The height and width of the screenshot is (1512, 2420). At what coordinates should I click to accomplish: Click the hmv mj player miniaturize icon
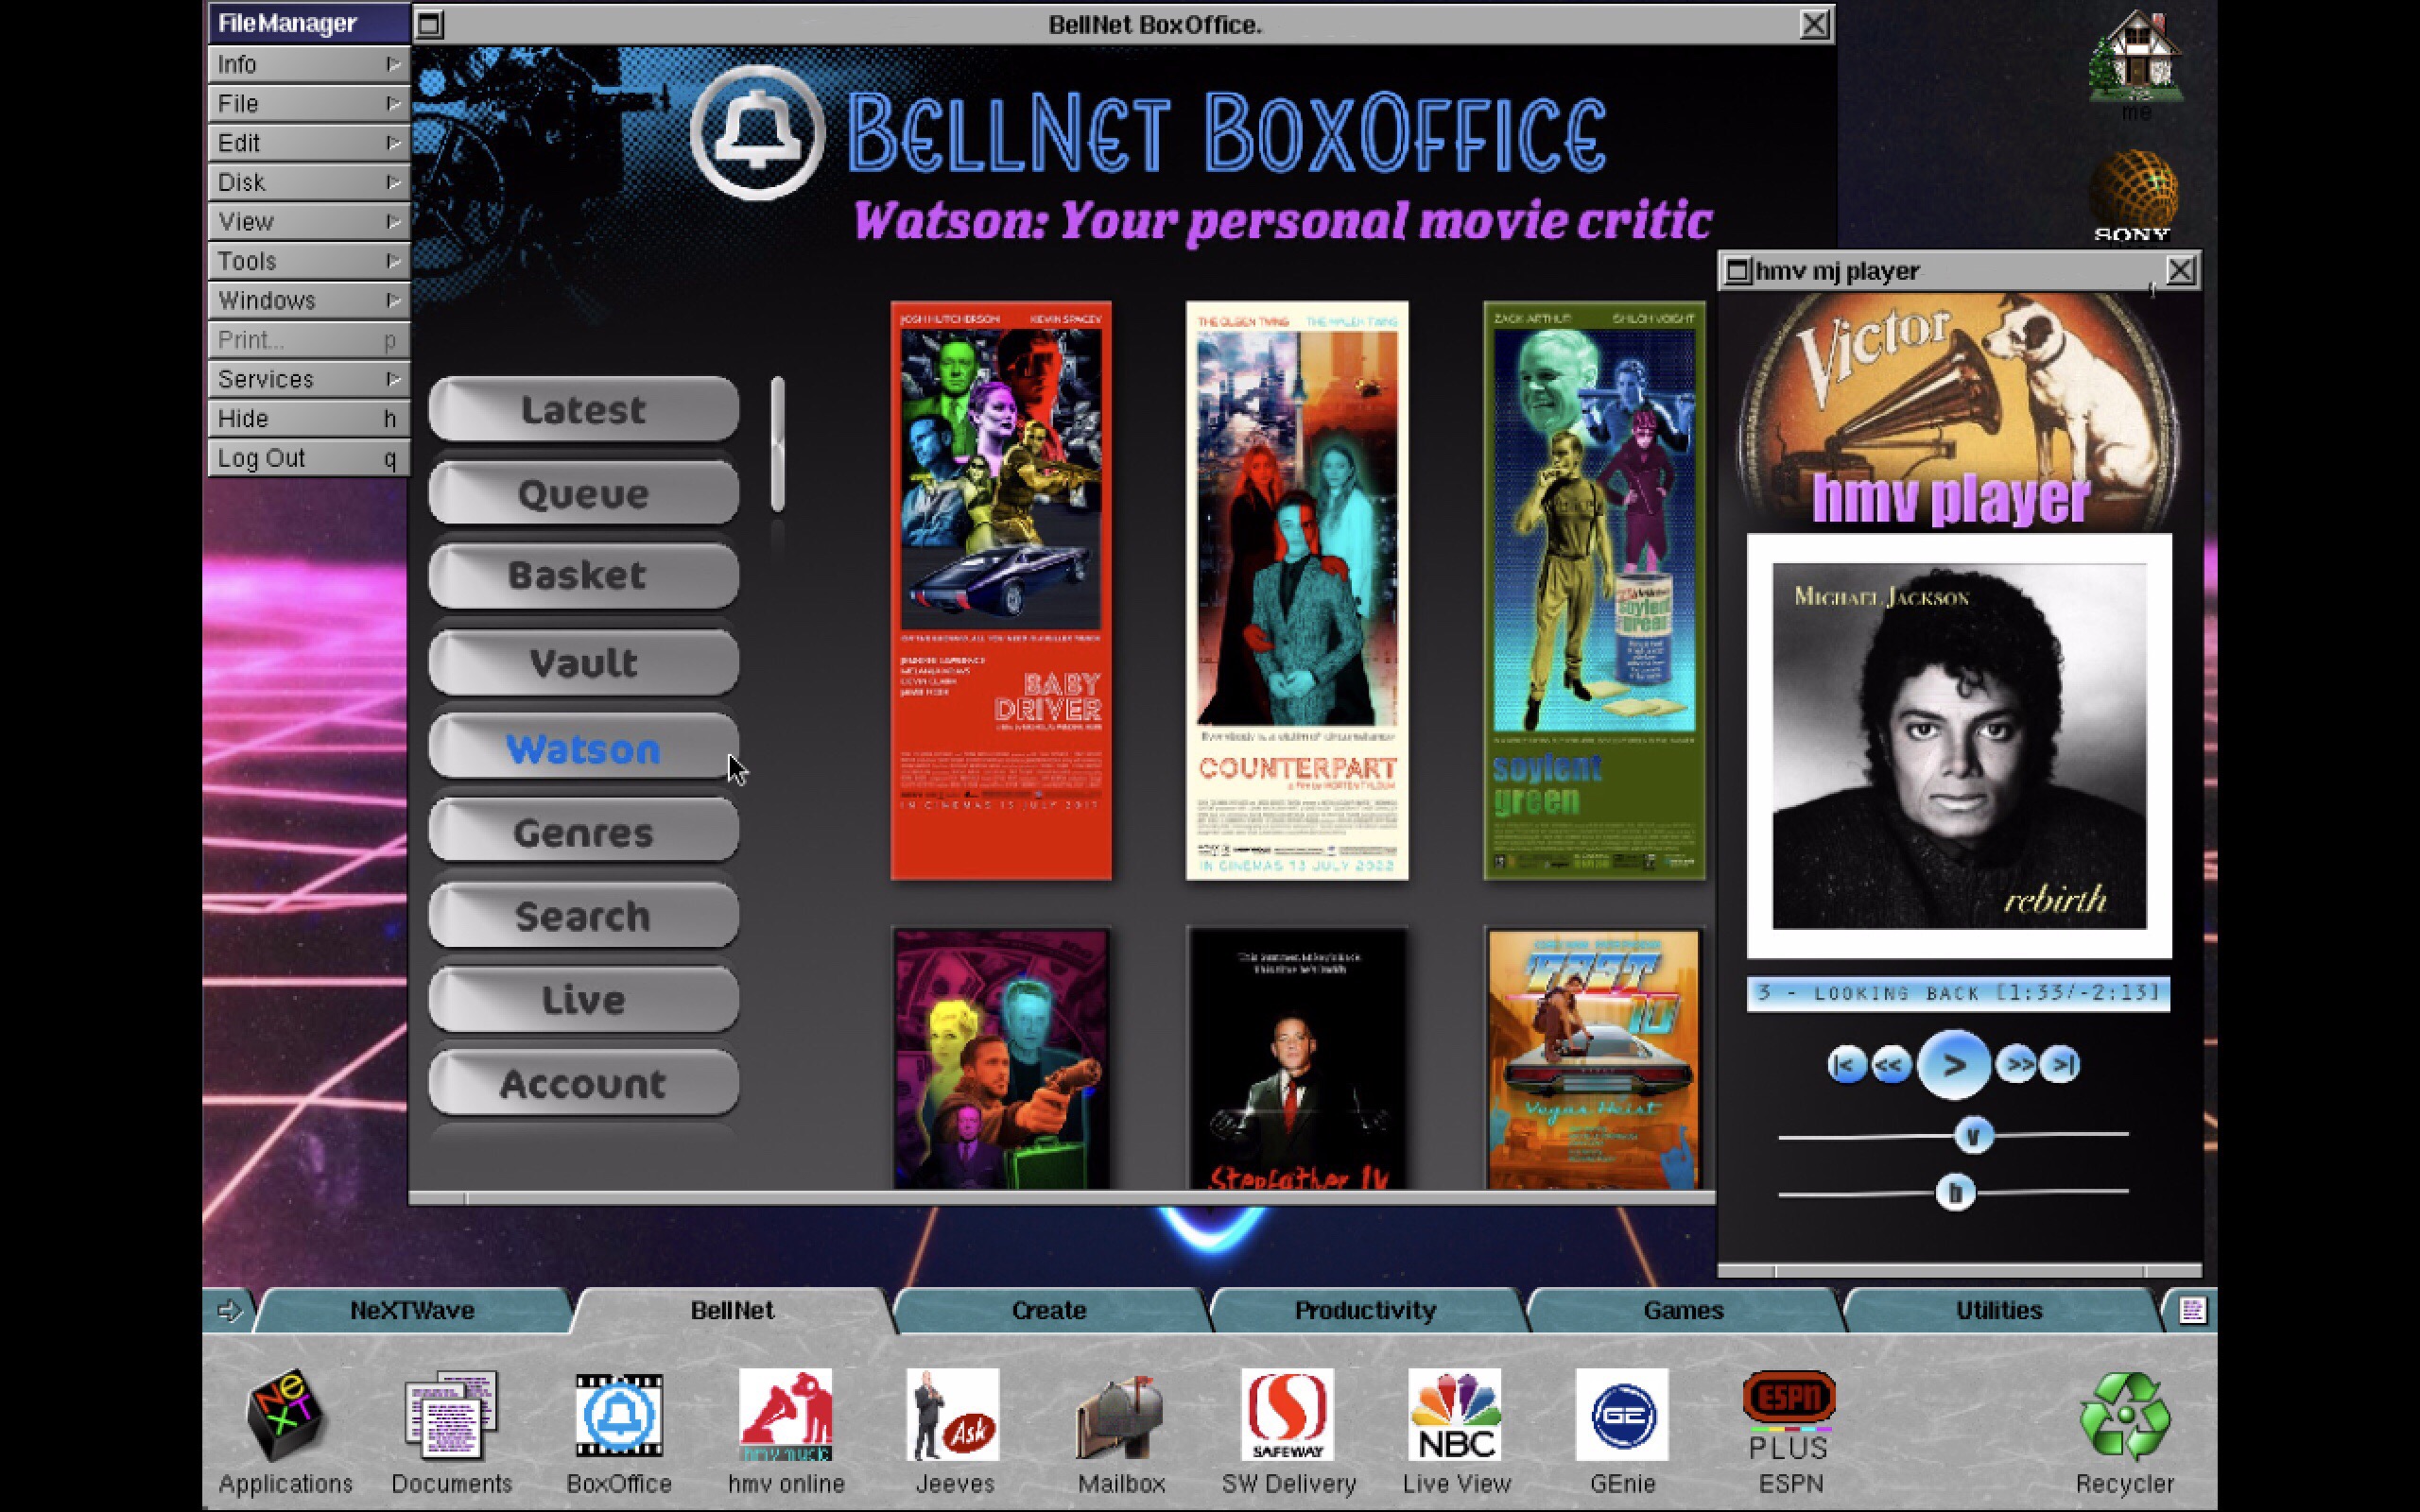(1738, 271)
